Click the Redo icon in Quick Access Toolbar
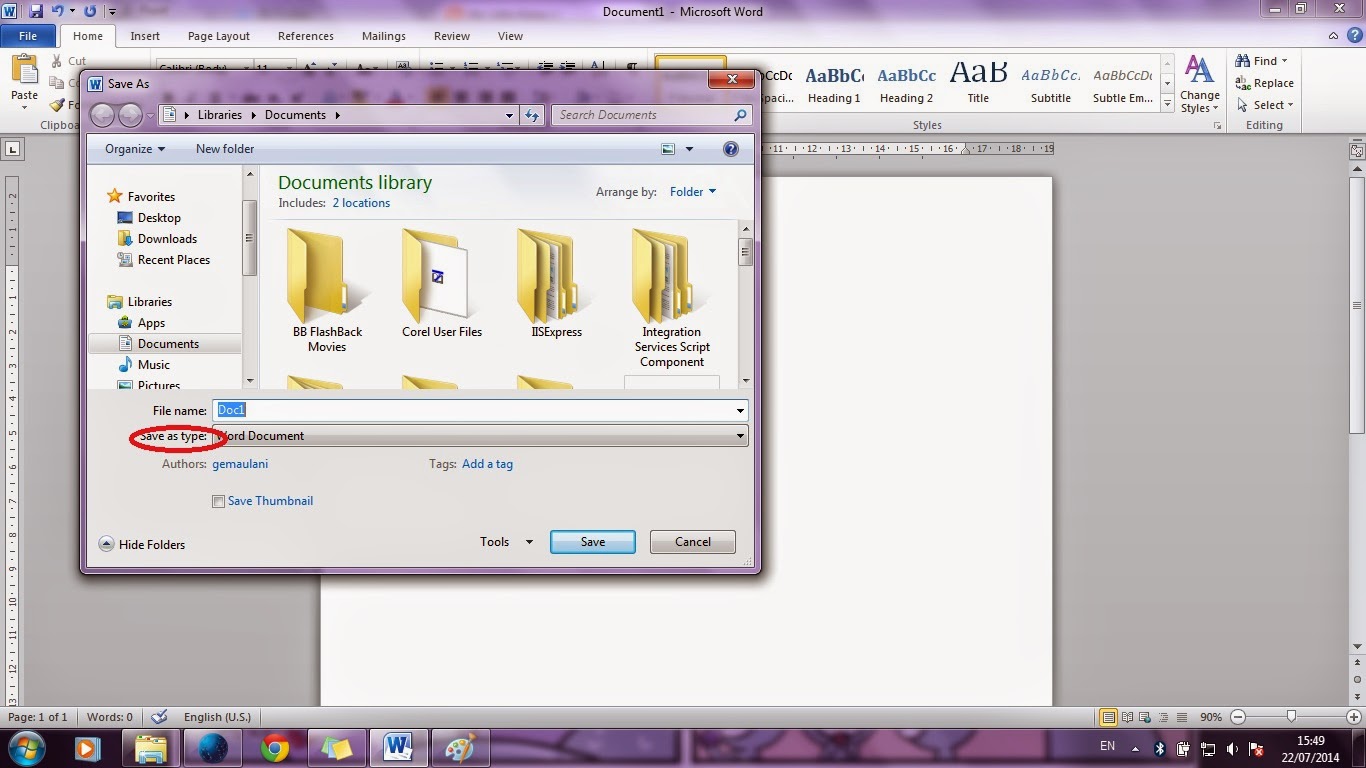The image size is (1366, 768). tap(90, 11)
